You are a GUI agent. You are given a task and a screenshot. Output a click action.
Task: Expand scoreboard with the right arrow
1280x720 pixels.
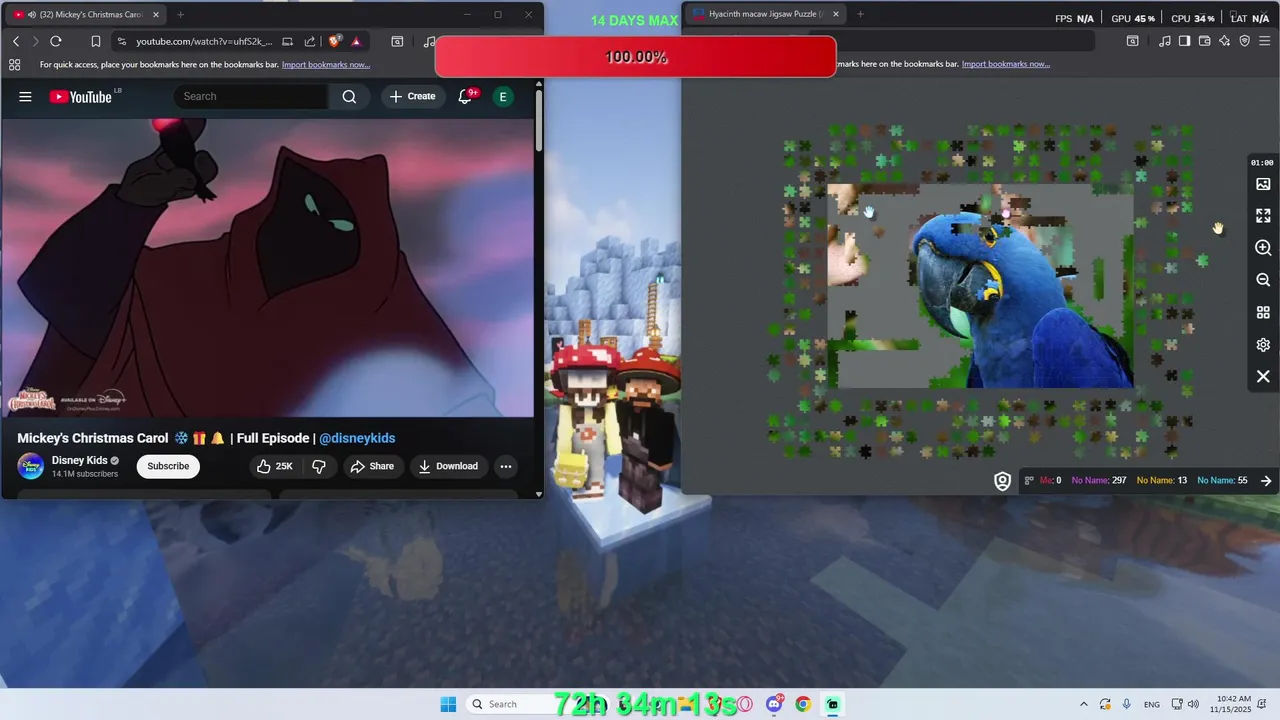(1266, 481)
